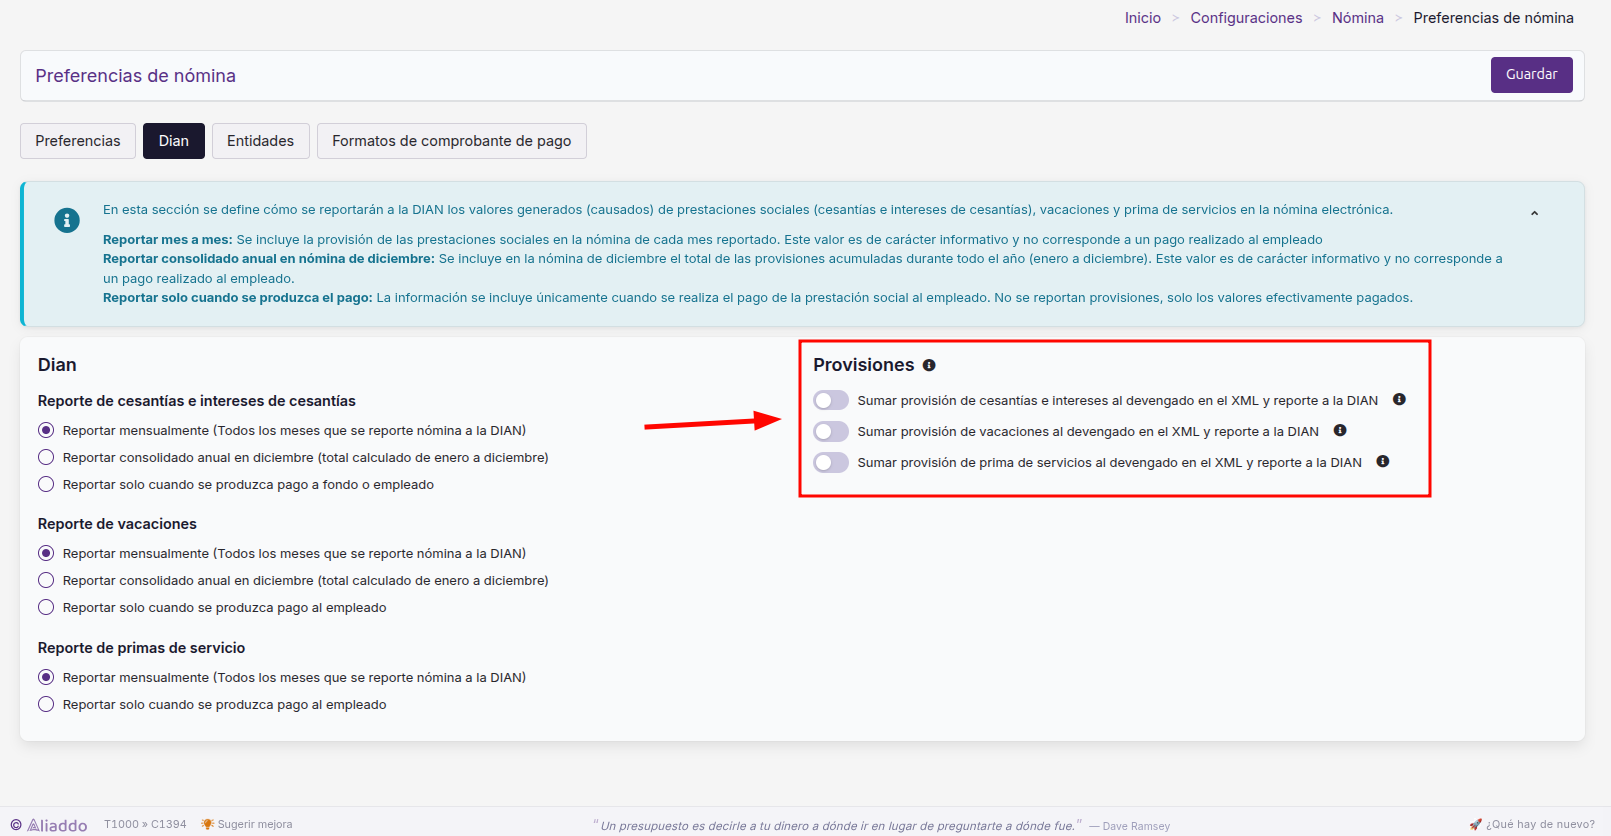Navigate to Nómina breadcrumb link
The height and width of the screenshot is (836, 1611).
click(1358, 18)
